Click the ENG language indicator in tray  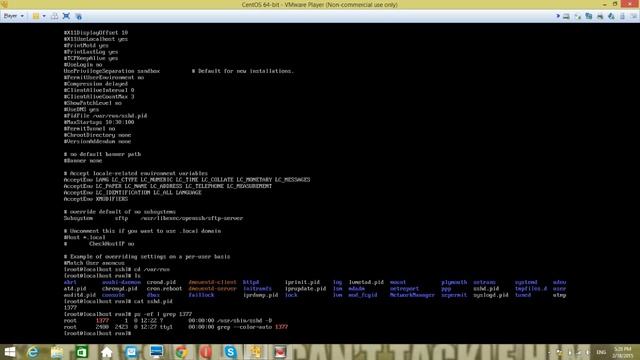601,352
